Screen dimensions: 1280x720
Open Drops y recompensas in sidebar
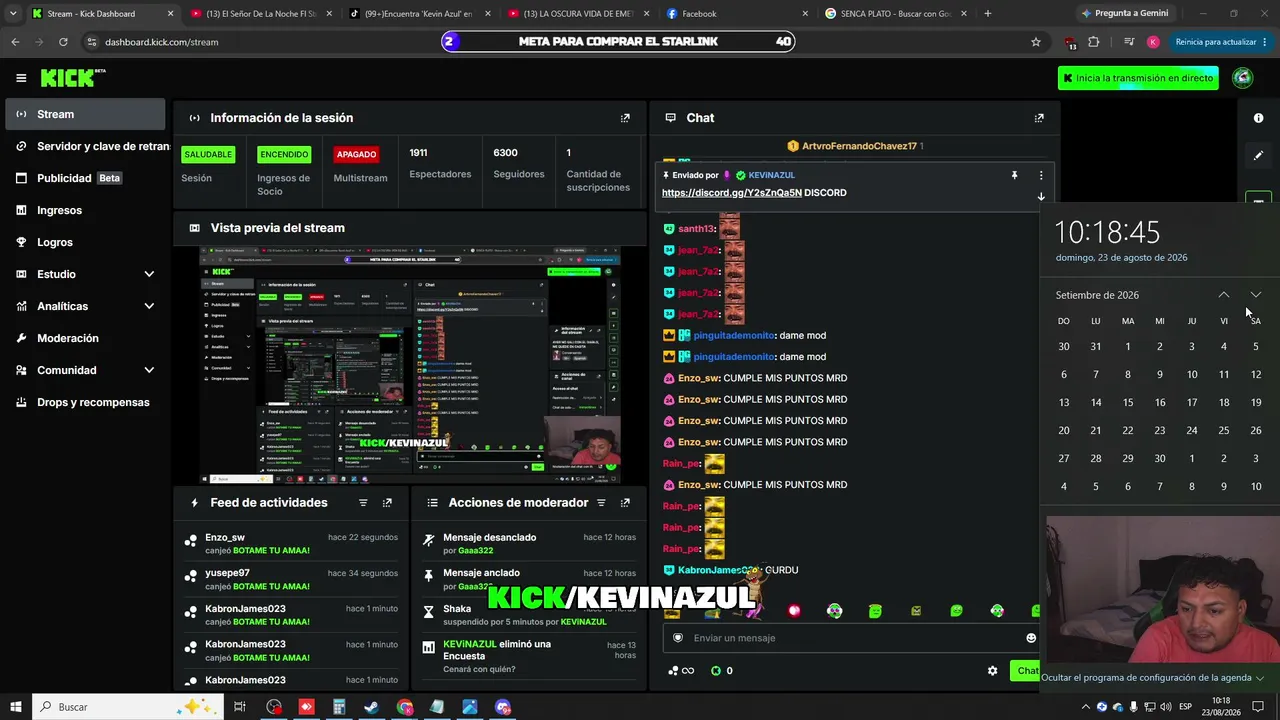pyautogui.click(x=85, y=402)
